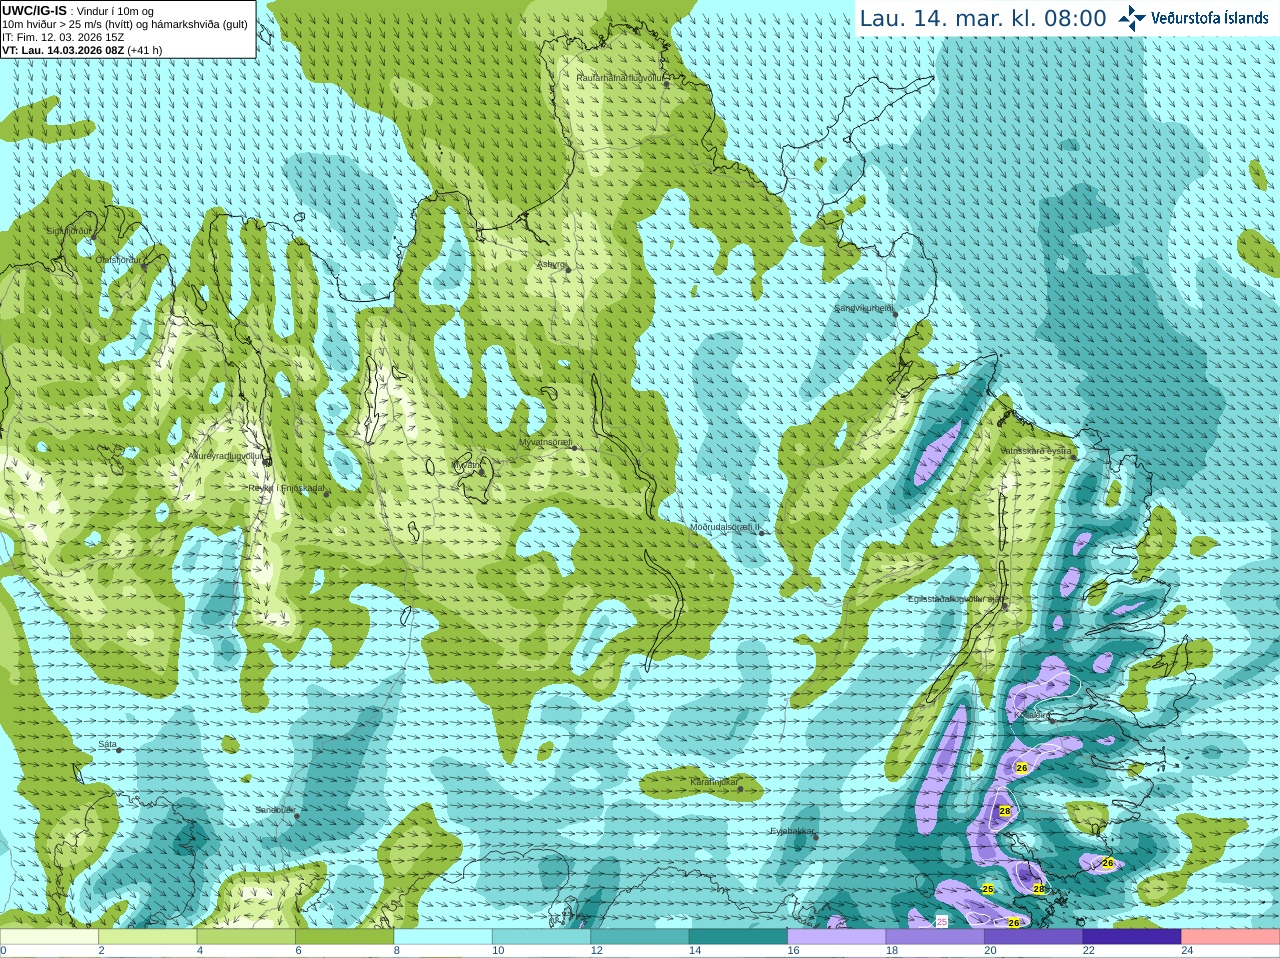Screen dimensions: 1280x958
Task: Click the Mývatnsöræfi station label
Action: point(545,442)
